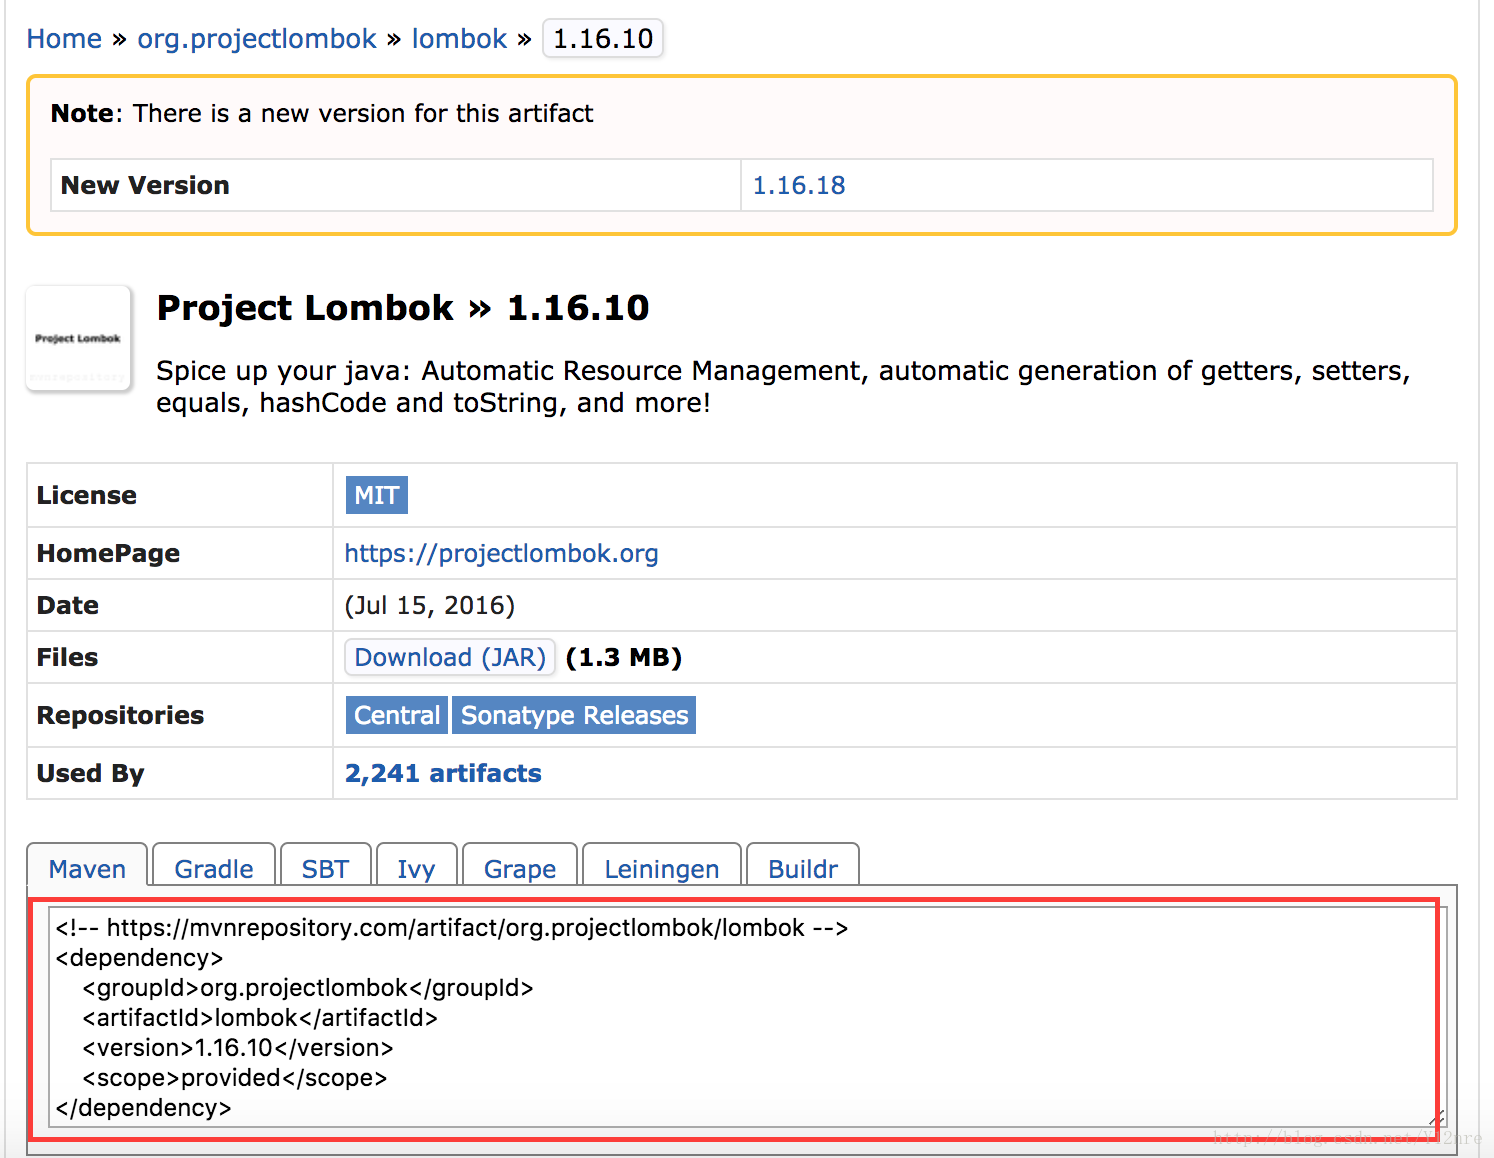This screenshot has height=1158, width=1494.
Task: View the 2,241 artifacts link
Action: coord(443,773)
